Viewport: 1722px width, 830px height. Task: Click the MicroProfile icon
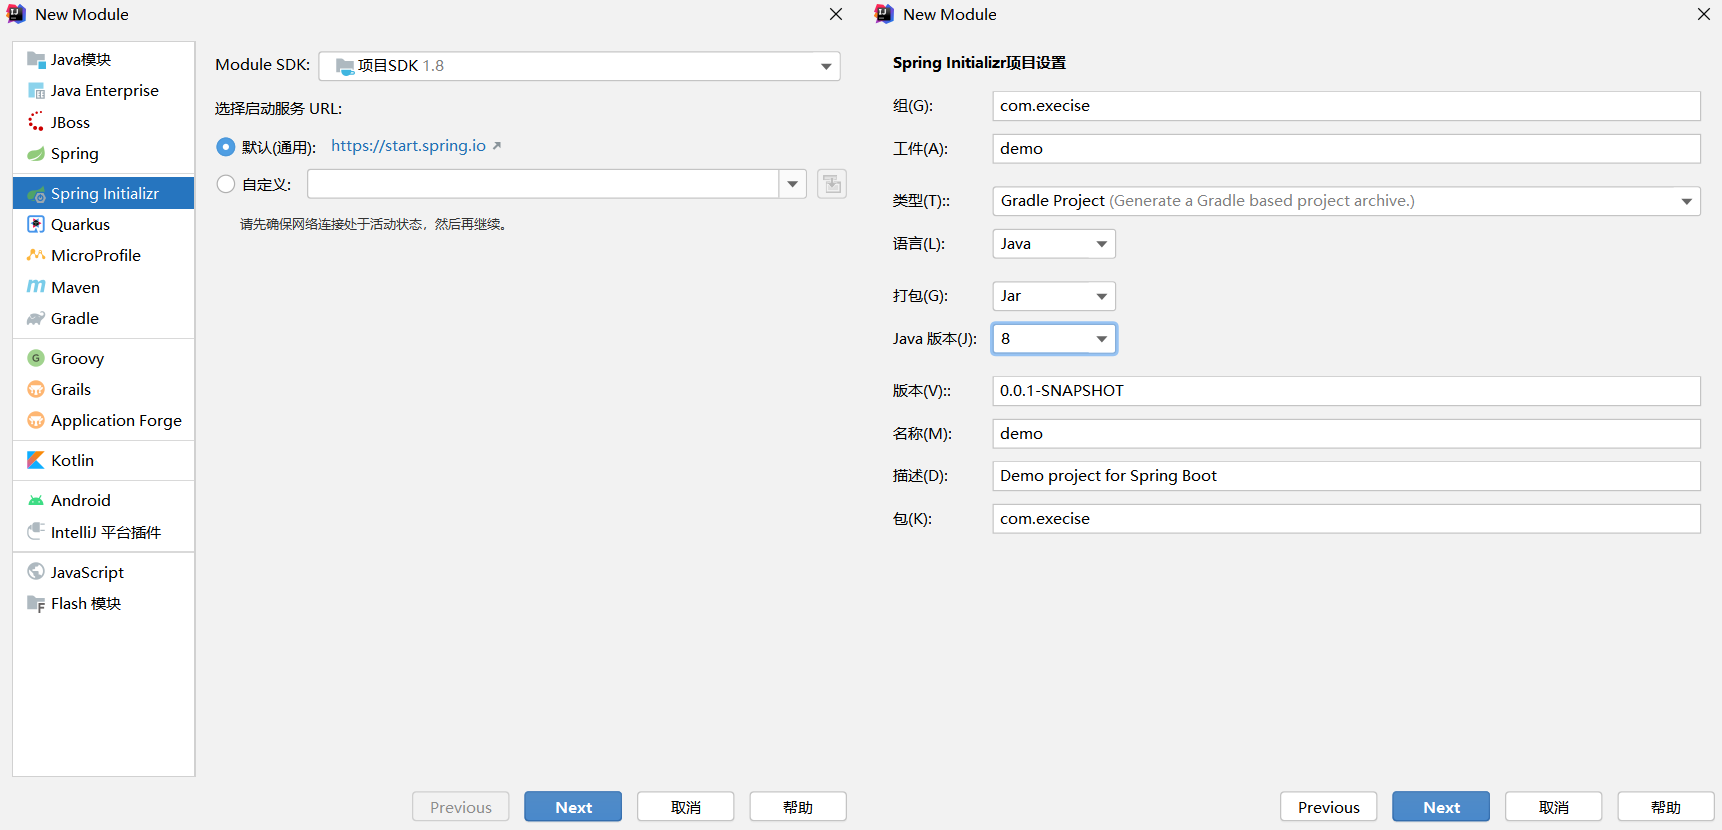tap(36, 255)
